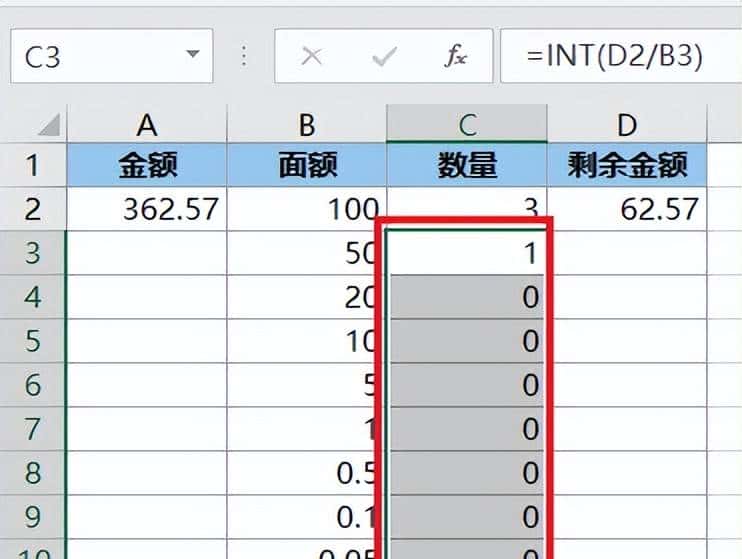Select cell C7 in row 7

(467, 429)
